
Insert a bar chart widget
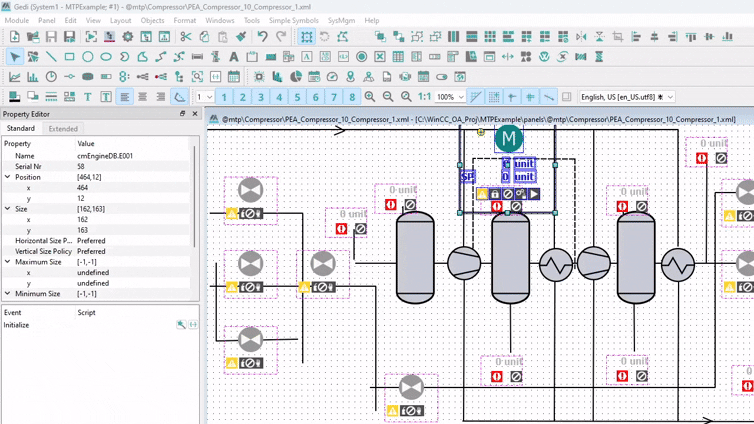(x=33, y=77)
